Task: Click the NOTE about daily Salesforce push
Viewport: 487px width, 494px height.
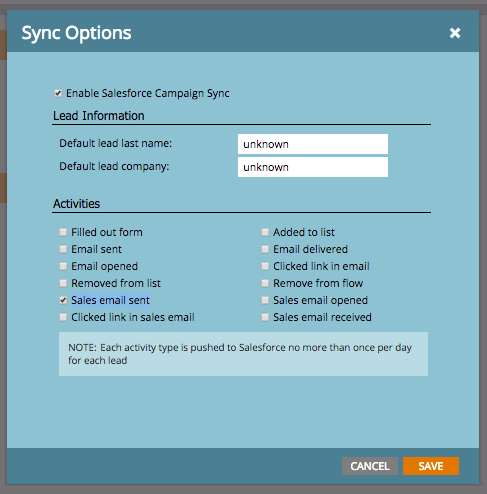Action: point(243,354)
